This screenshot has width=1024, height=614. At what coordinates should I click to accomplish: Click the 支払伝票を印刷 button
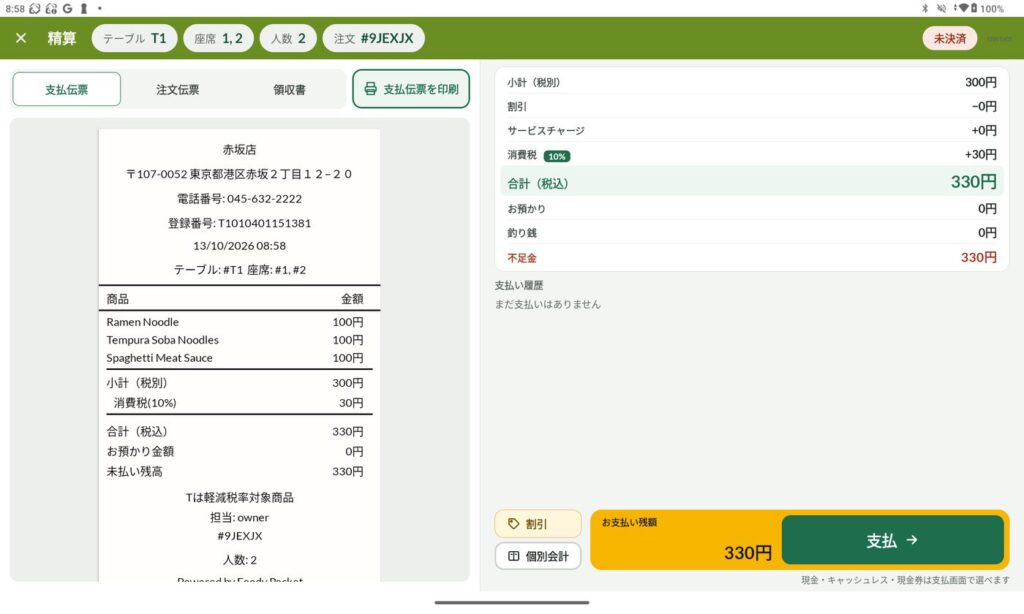[411, 89]
